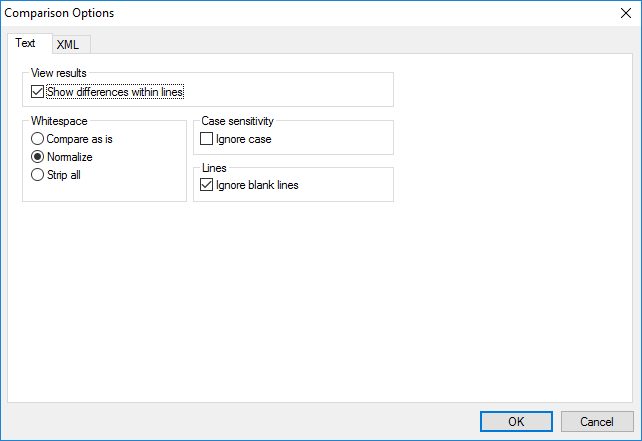Select the Text tab
Screen dimensions: 642x441
click(x=25, y=43)
